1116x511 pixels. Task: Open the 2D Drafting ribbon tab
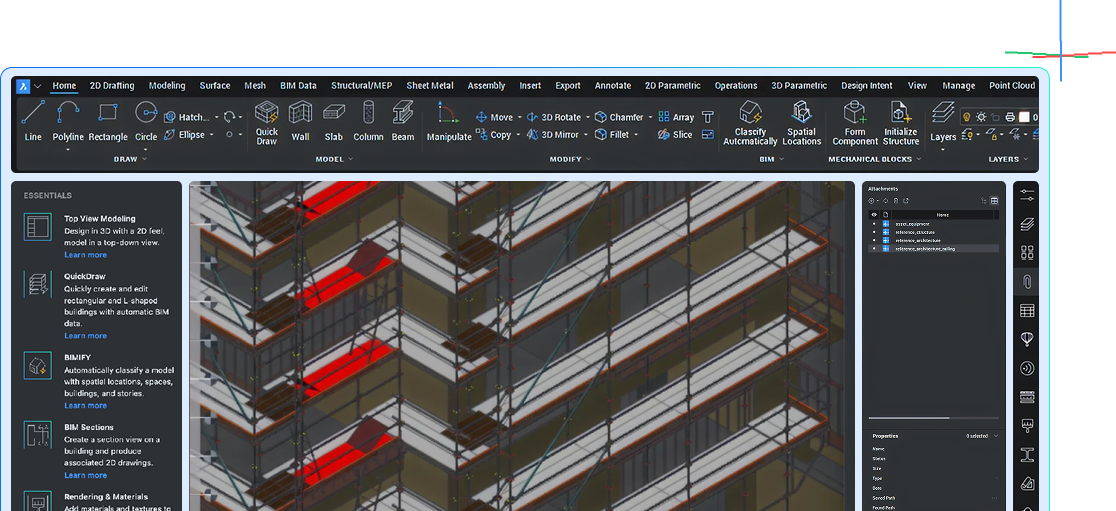(112, 85)
